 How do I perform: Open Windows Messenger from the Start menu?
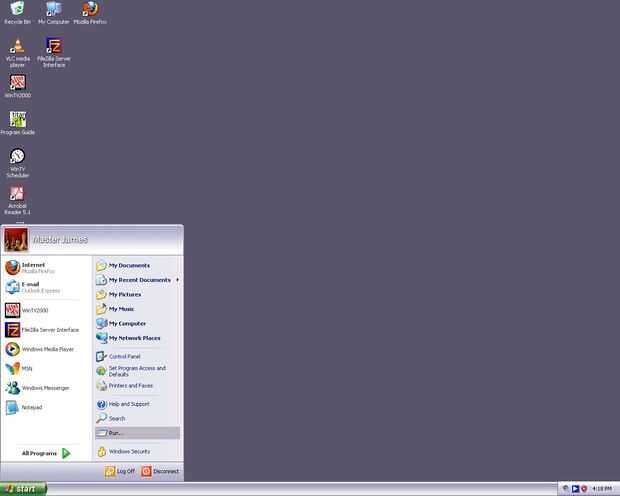[x=46, y=388]
